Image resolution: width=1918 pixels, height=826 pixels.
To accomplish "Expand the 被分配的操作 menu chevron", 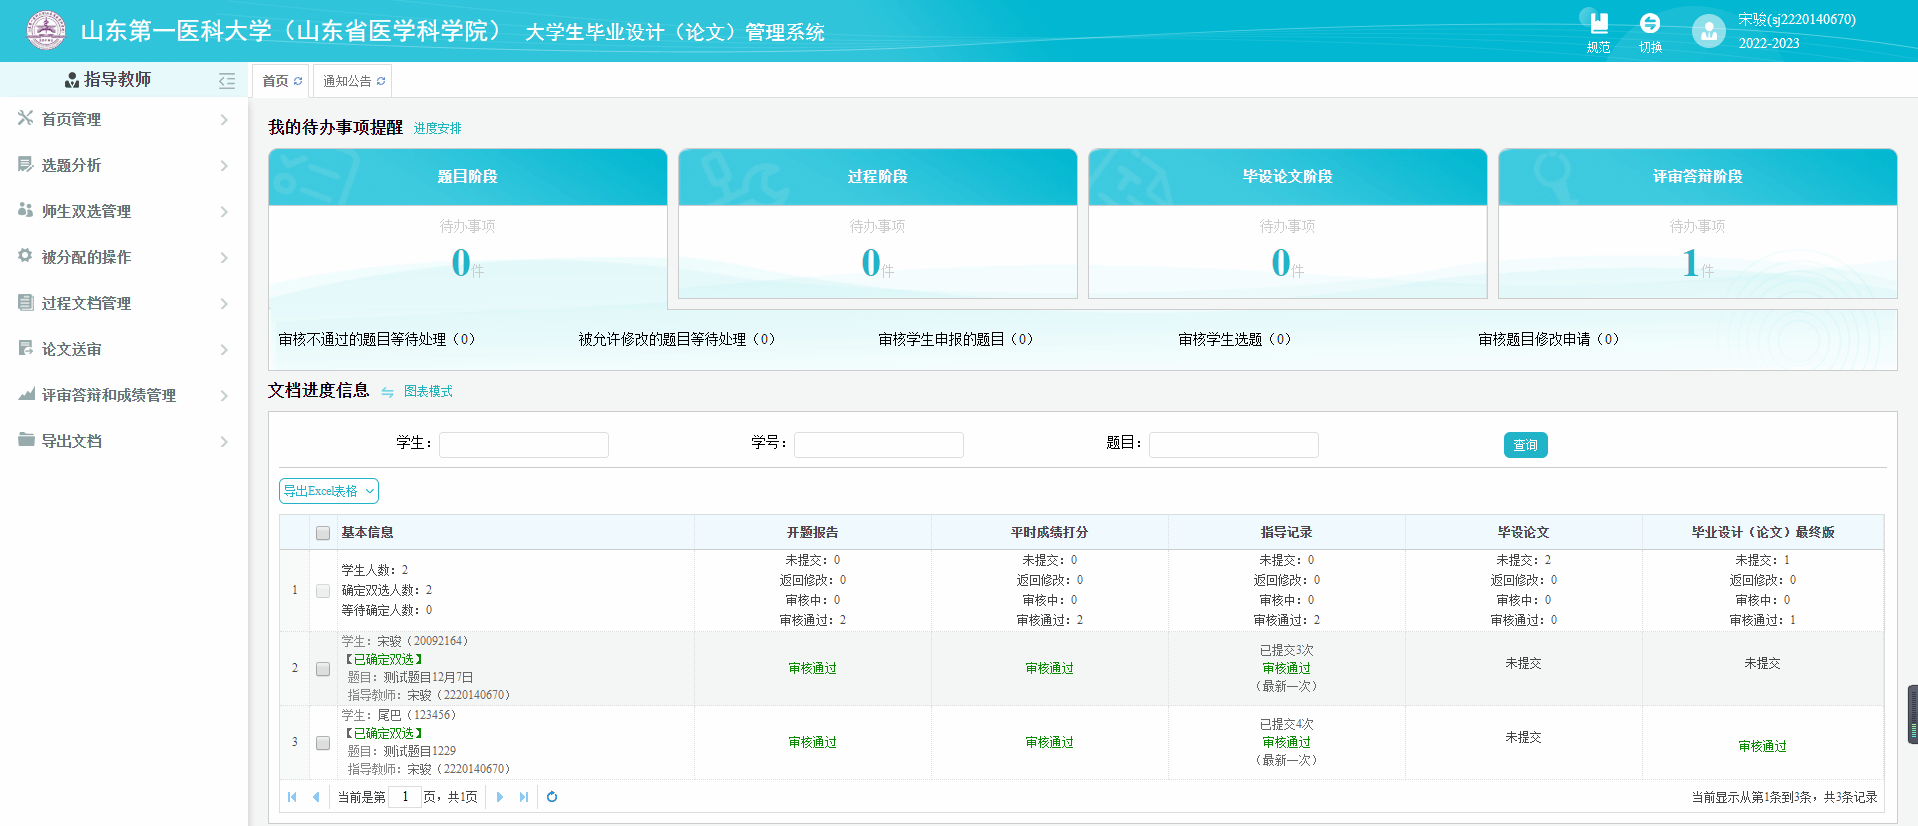I will tap(224, 258).
